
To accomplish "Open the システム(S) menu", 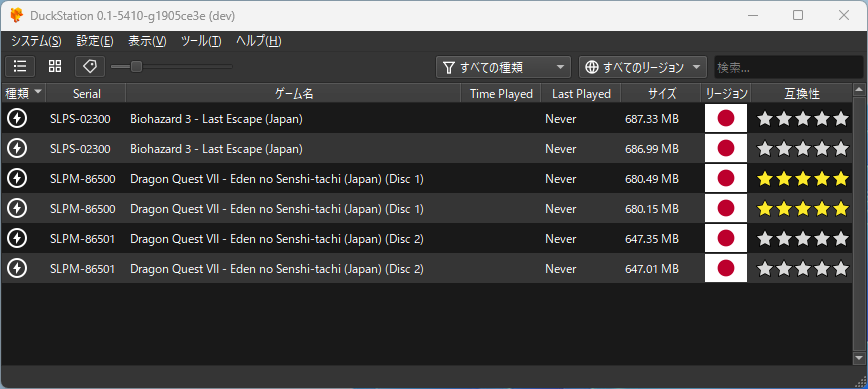I will [36, 41].
